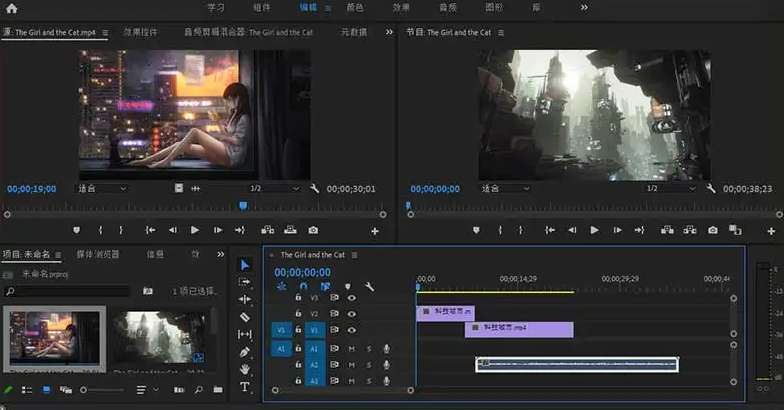The width and height of the screenshot is (784, 410).
Task: Open Source monitor settings wrench
Action: (x=314, y=188)
